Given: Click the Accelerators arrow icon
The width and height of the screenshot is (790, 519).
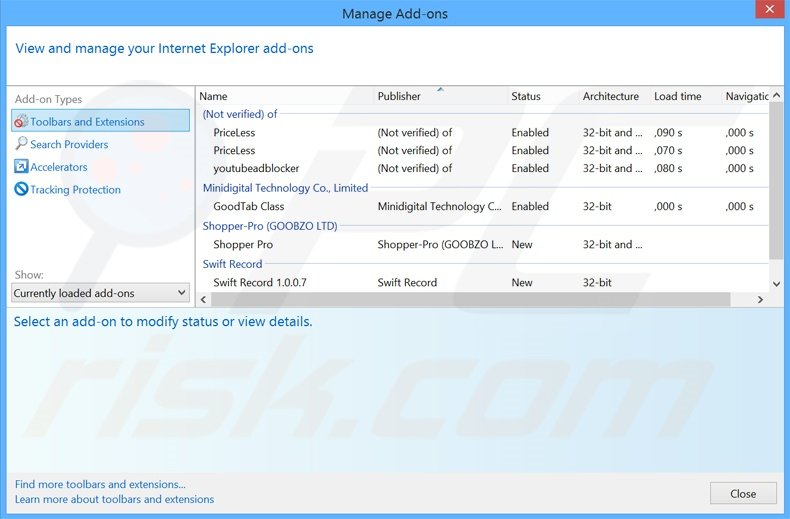Looking at the screenshot, I should click(x=21, y=166).
